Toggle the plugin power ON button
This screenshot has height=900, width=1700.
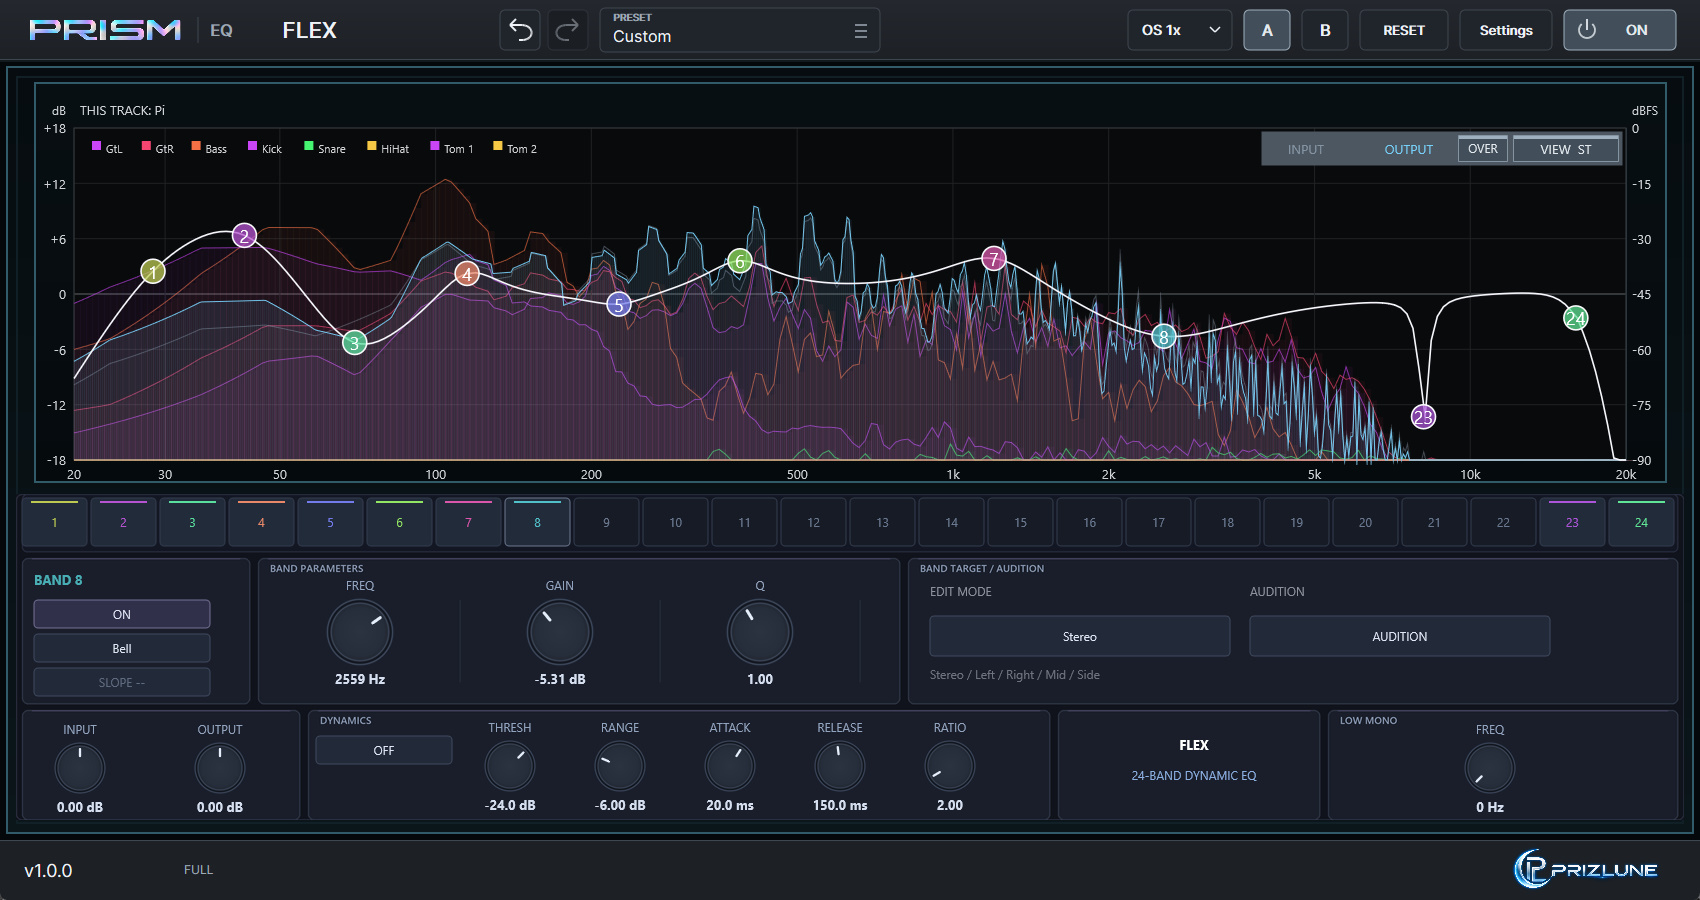coord(1620,30)
